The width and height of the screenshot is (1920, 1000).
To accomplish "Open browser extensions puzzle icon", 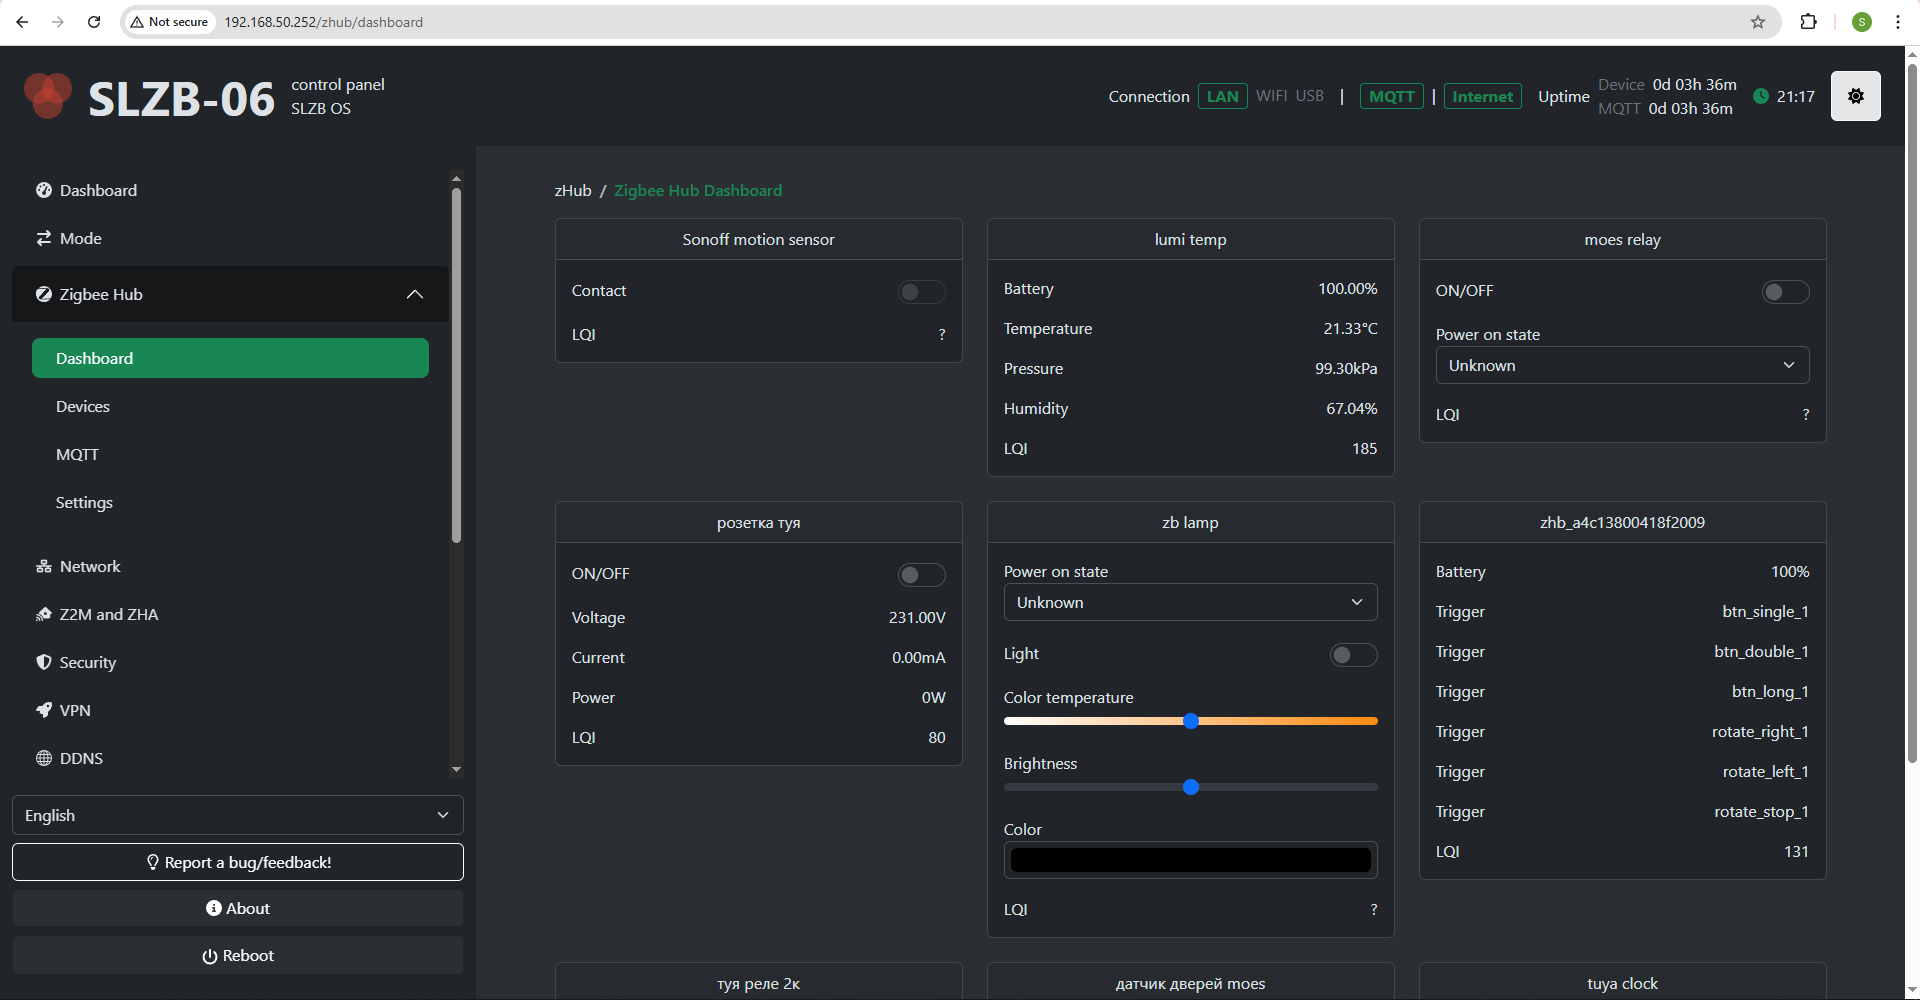I will 1808,22.
